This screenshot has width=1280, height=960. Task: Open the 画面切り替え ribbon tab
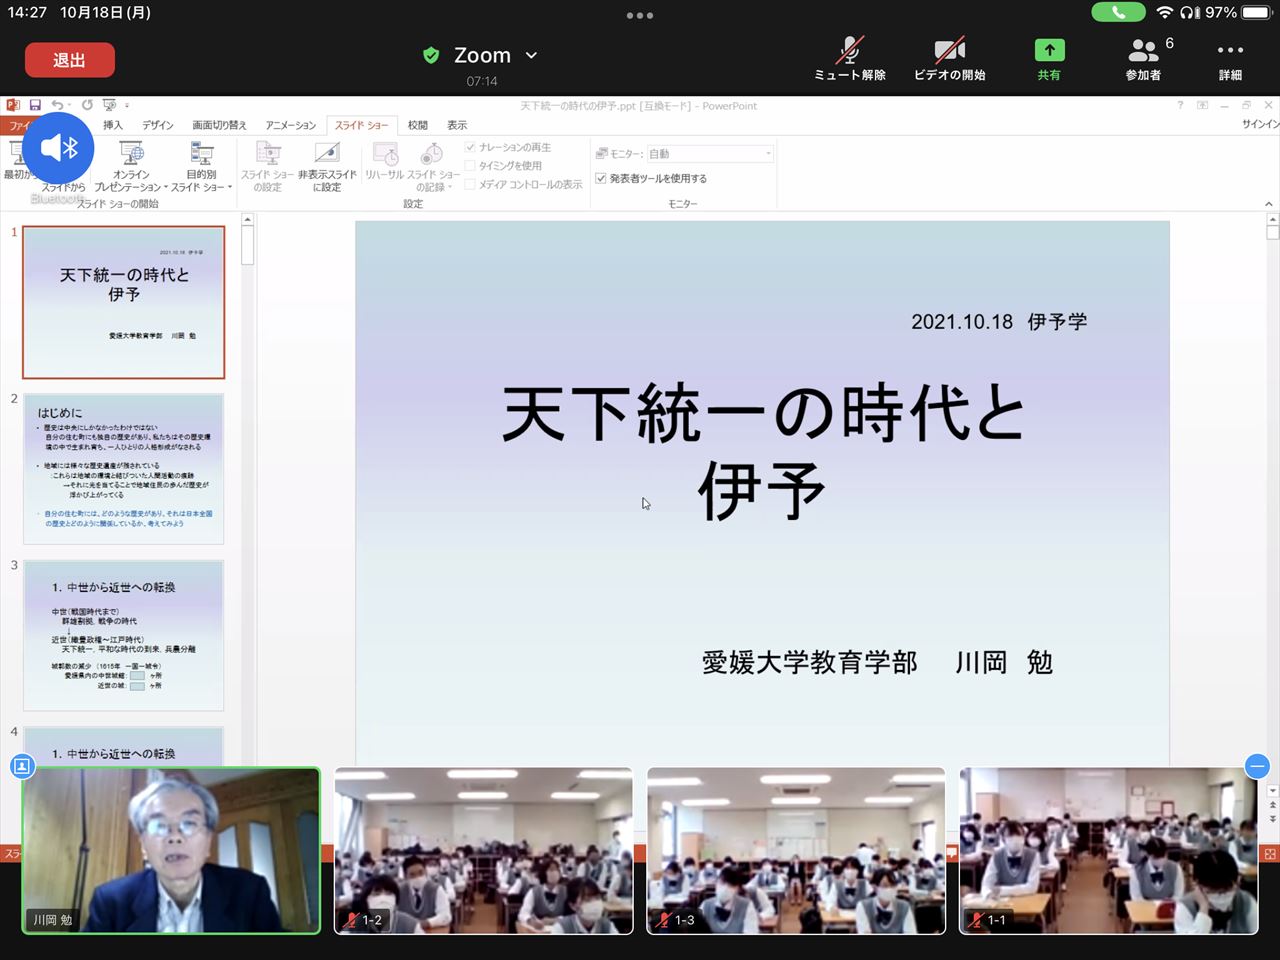(x=219, y=125)
